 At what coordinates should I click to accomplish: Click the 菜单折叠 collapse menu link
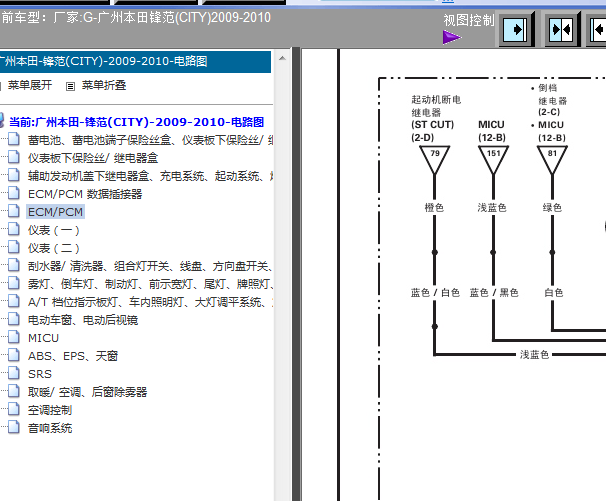[x=104, y=85]
